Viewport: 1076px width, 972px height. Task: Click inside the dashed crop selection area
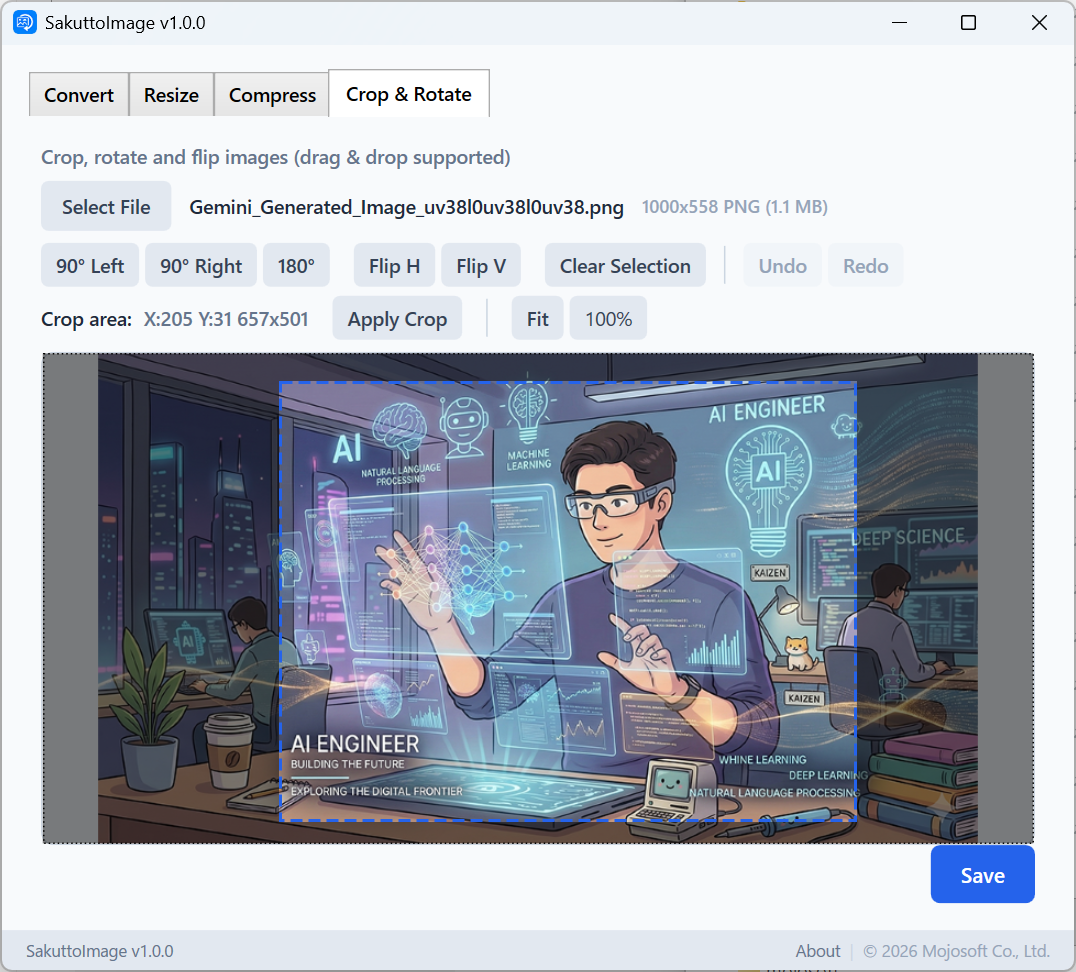568,600
